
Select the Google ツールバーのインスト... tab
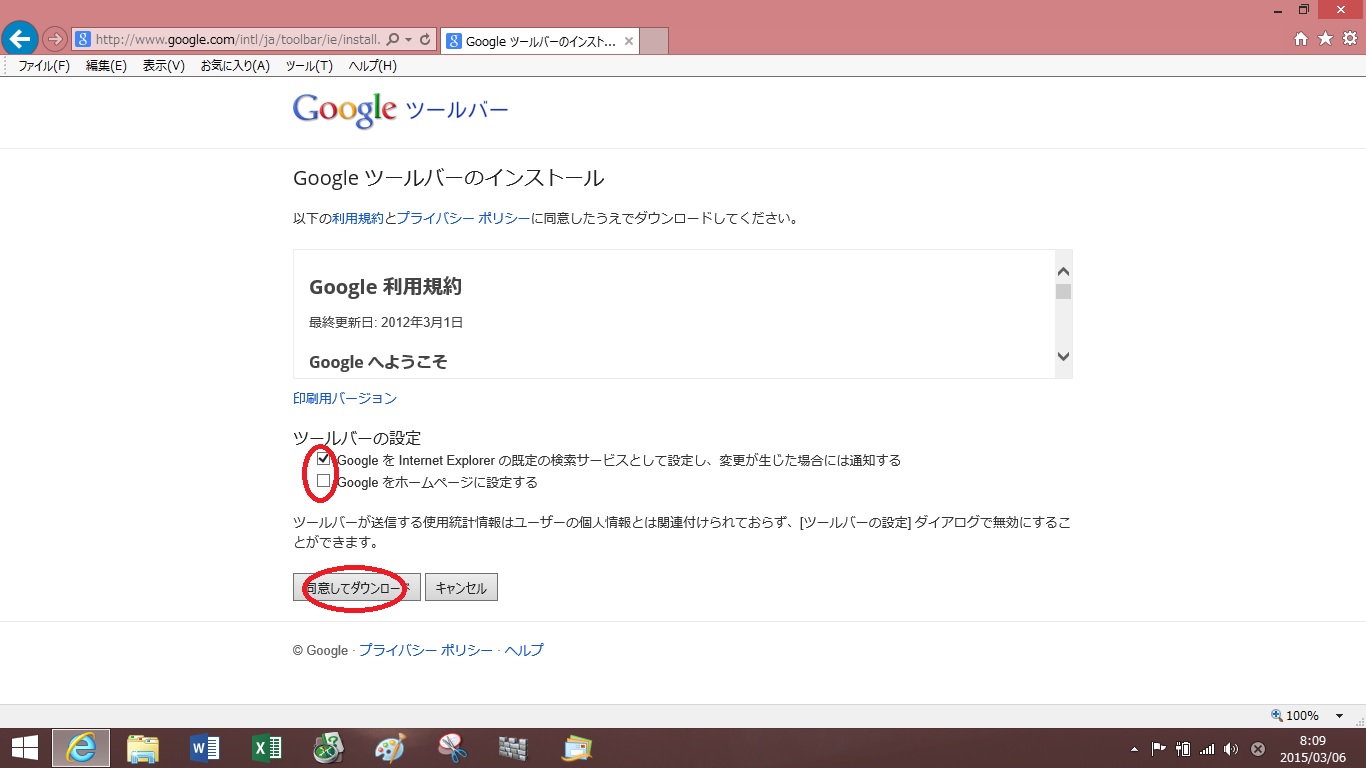pos(540,41)
